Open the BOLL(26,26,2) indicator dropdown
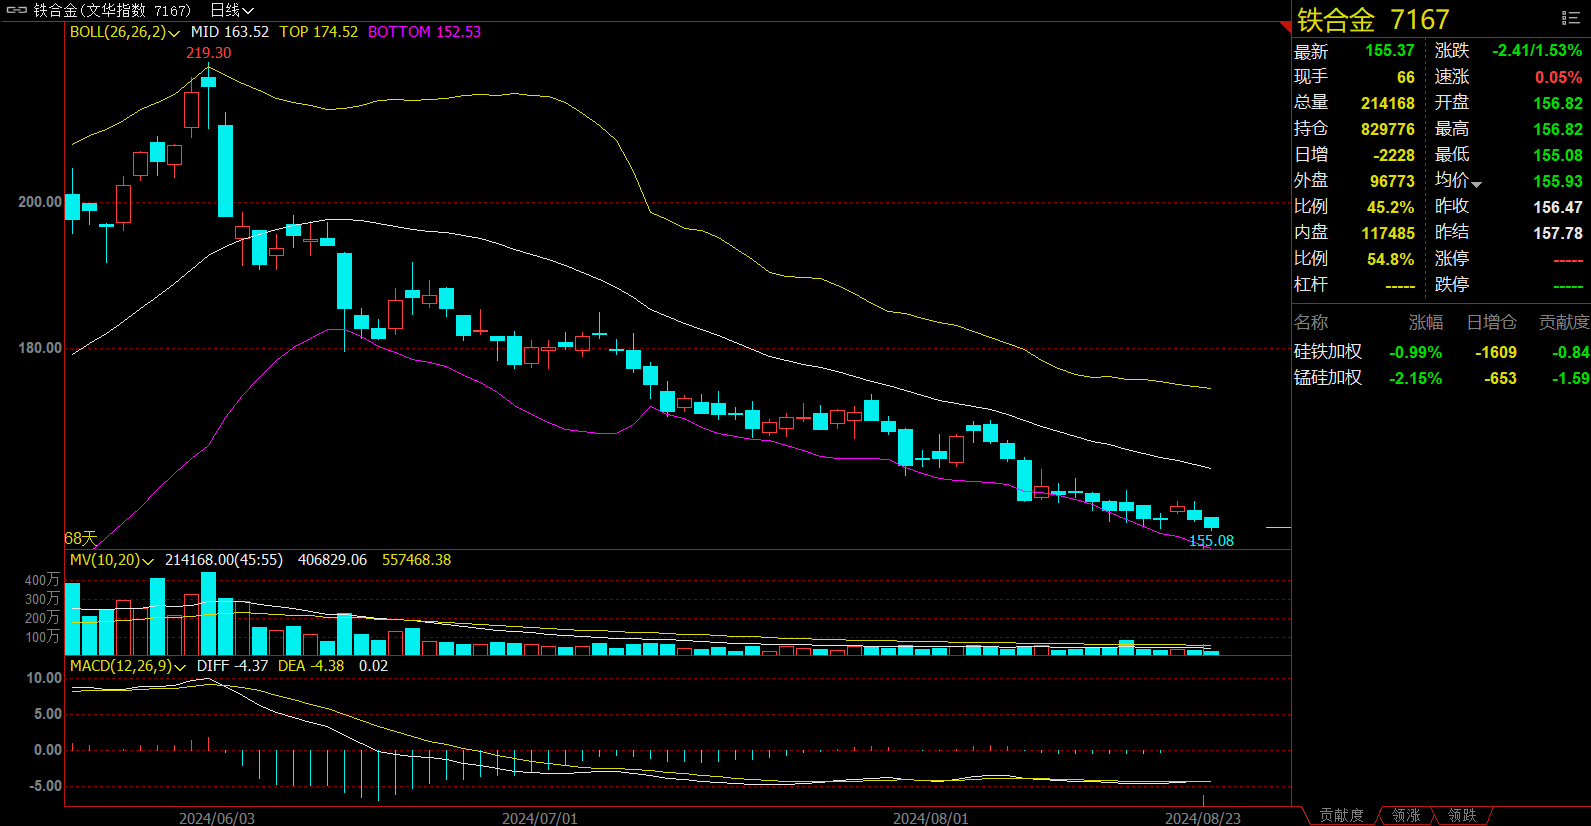The height and width of the screenshot is (826, 1591). click(125, 32)
